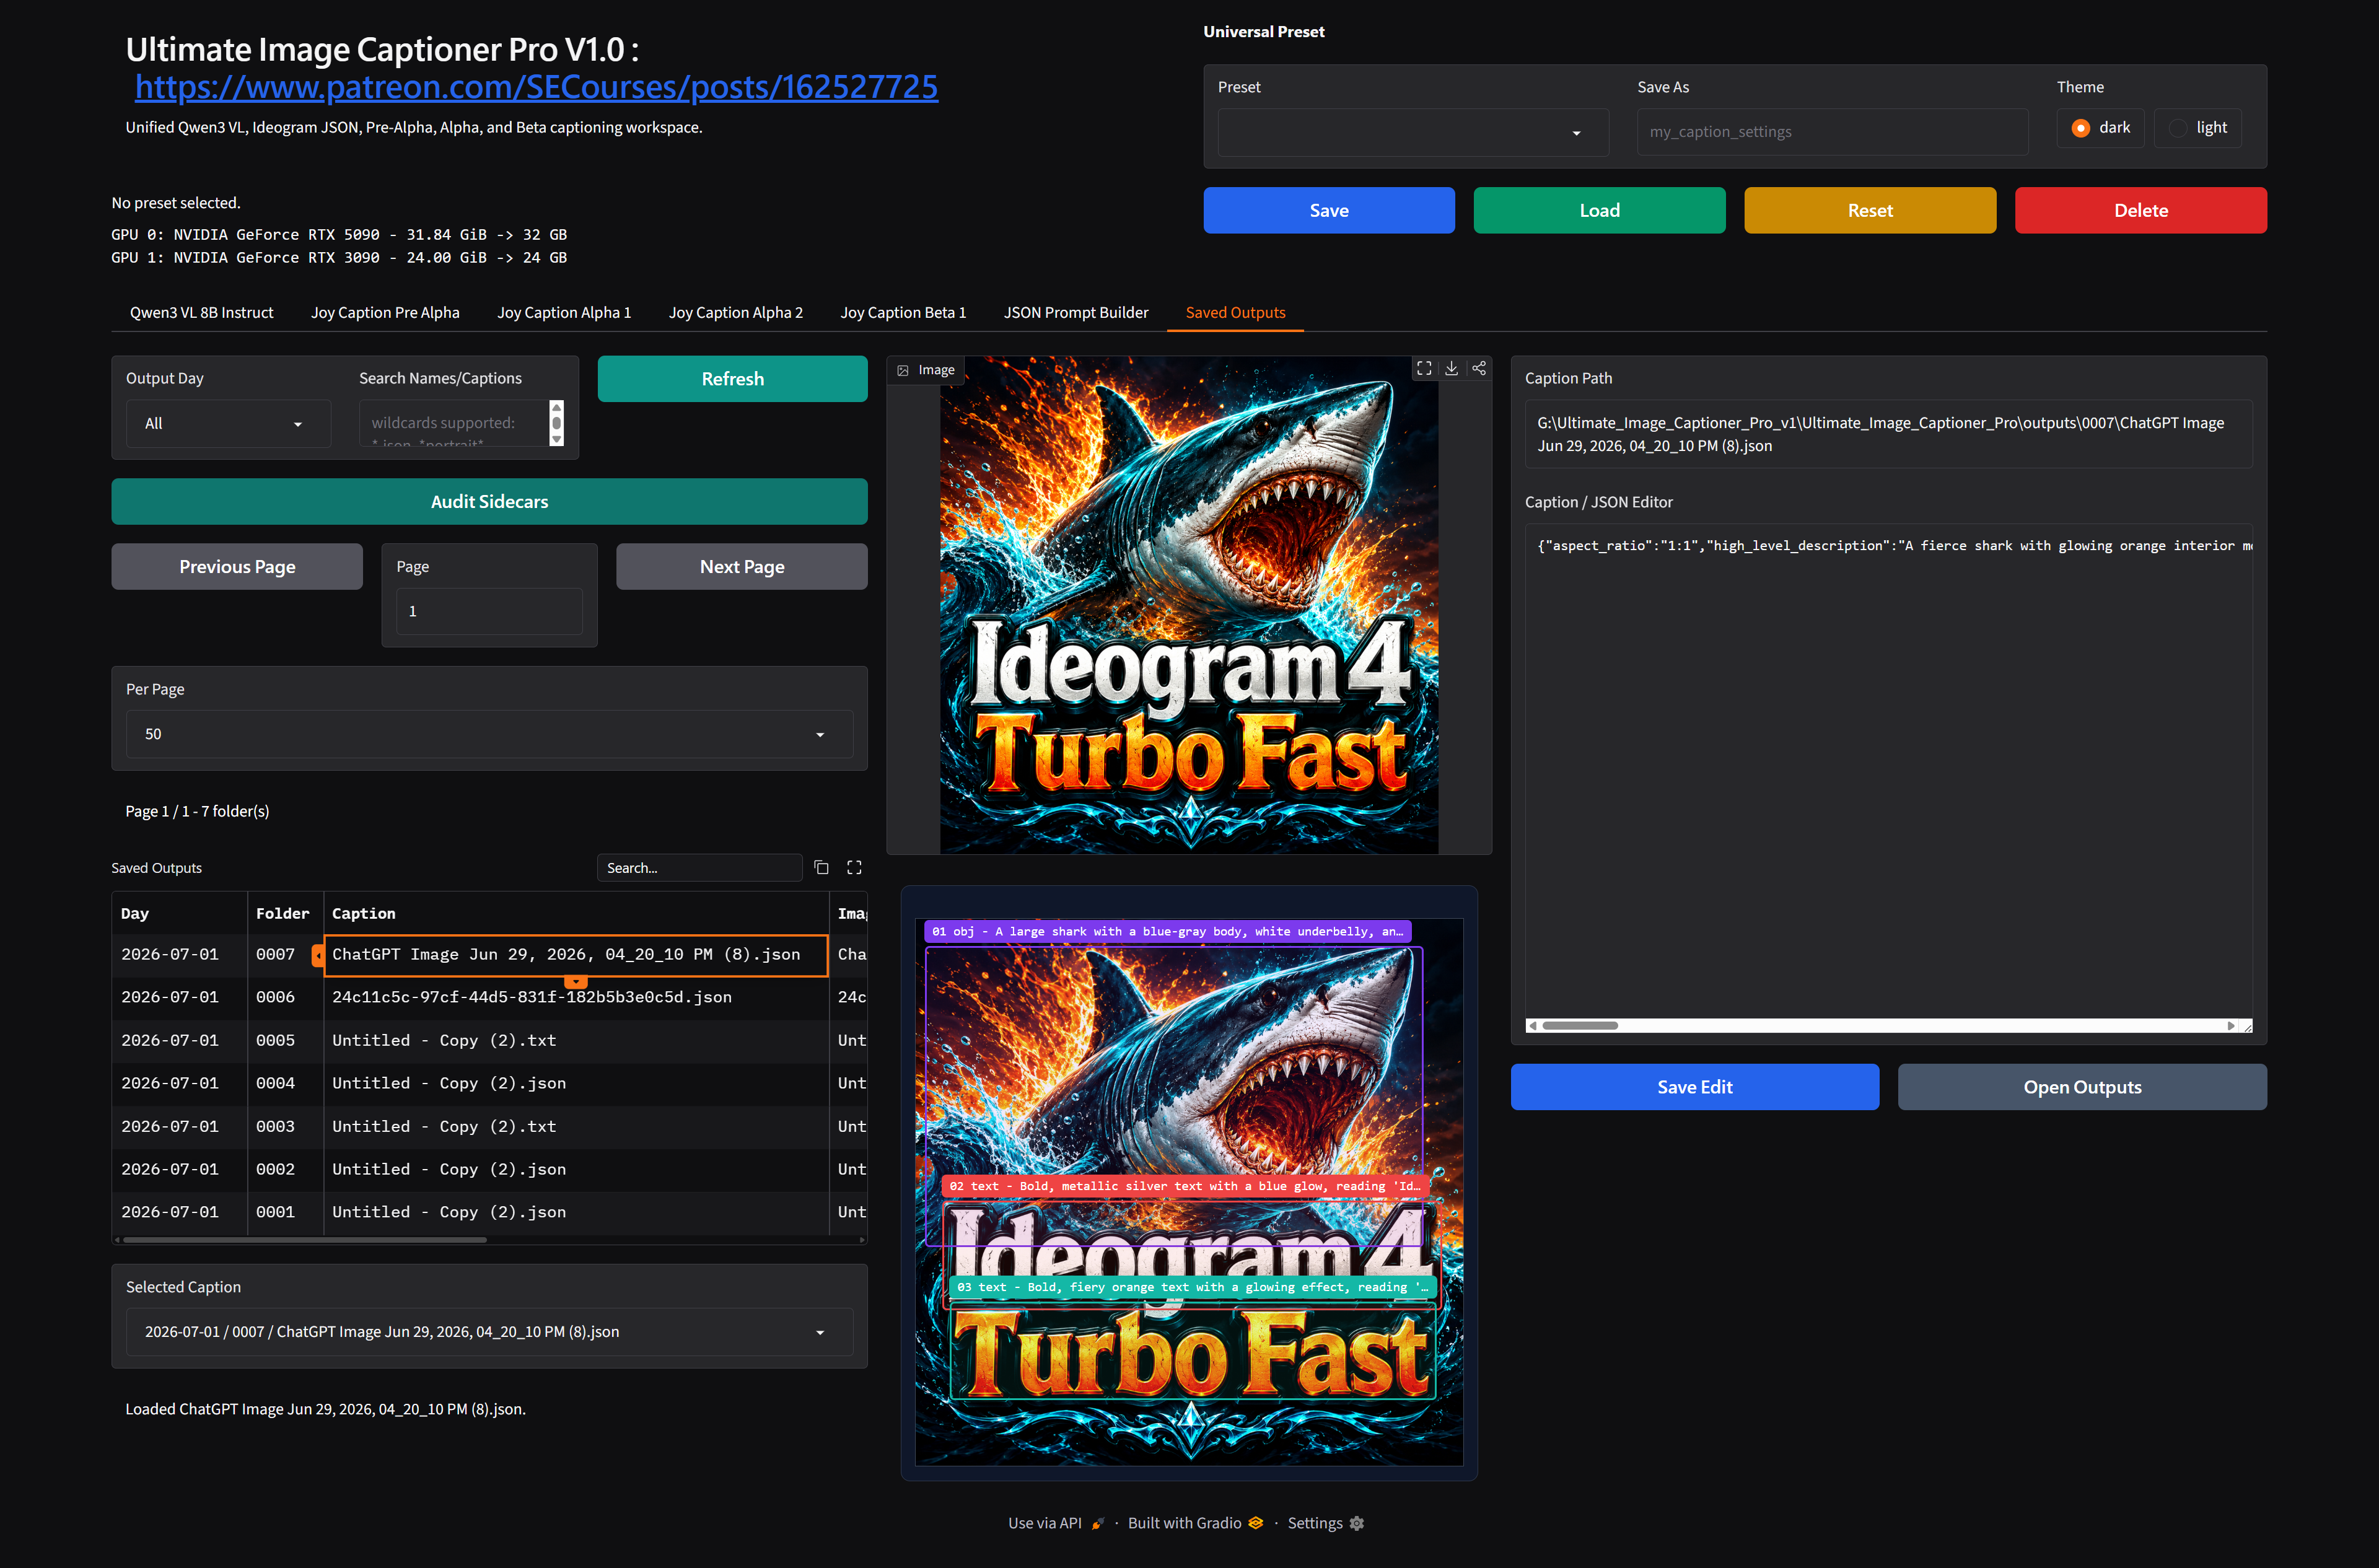Select the "ChatGPT Image Jun 29, 2026, 04_20_10 PM (8).json" cell
Image resolution: width=2379 pixels, height=1568 pixels.
click(576, 954)
